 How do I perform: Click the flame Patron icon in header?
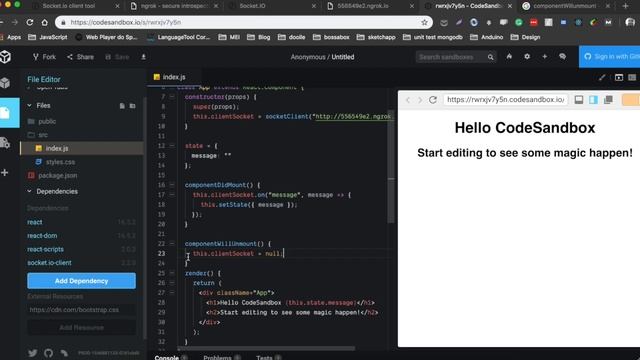pos(509,57)
